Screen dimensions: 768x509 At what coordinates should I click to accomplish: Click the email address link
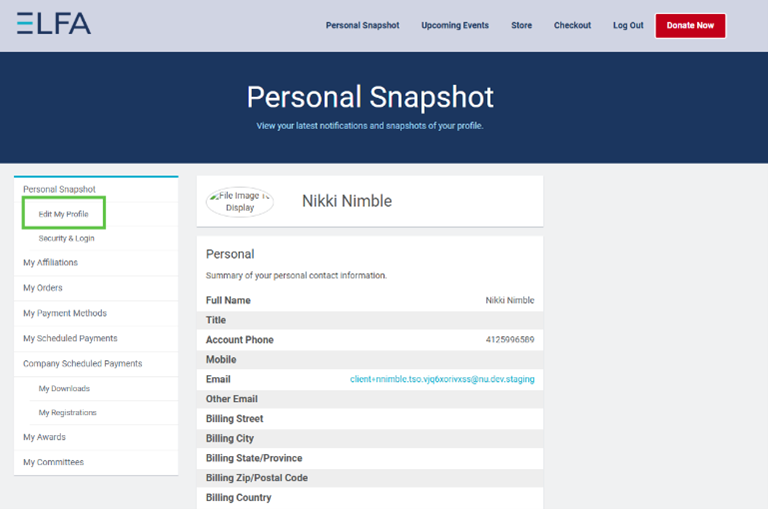[x=442, y=379]
